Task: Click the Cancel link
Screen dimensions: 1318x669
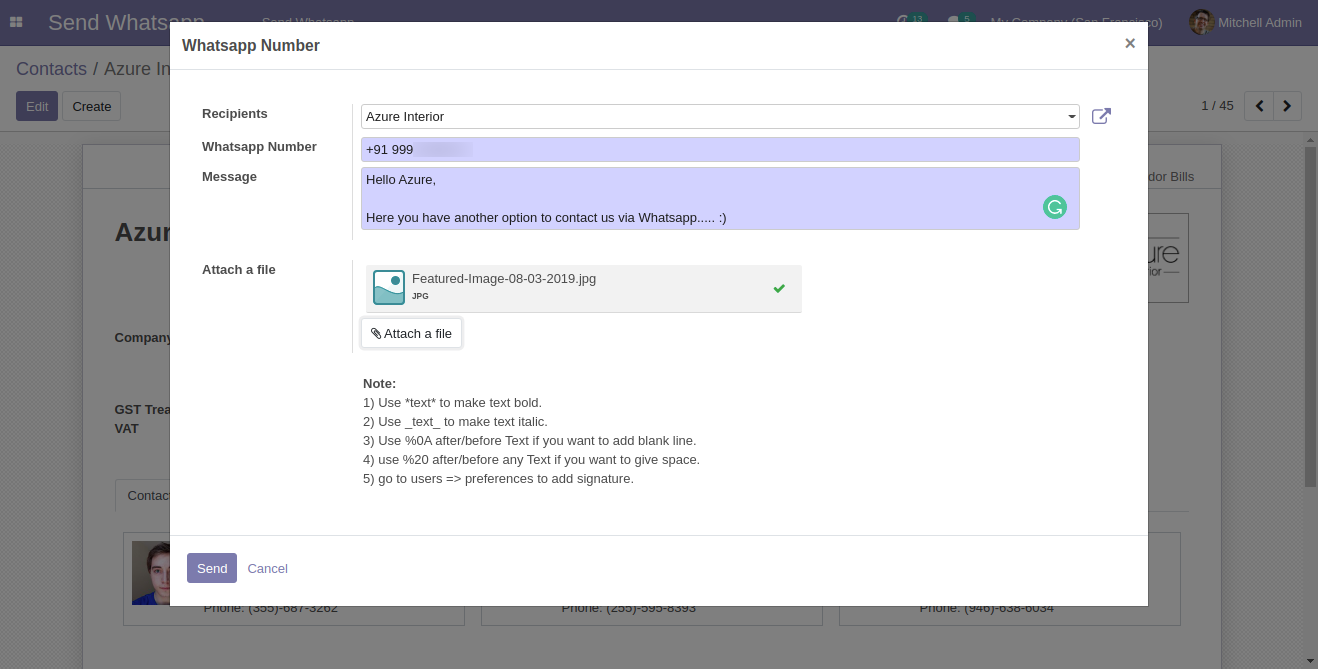Action: pyautogui.click(x=267, y=568)
